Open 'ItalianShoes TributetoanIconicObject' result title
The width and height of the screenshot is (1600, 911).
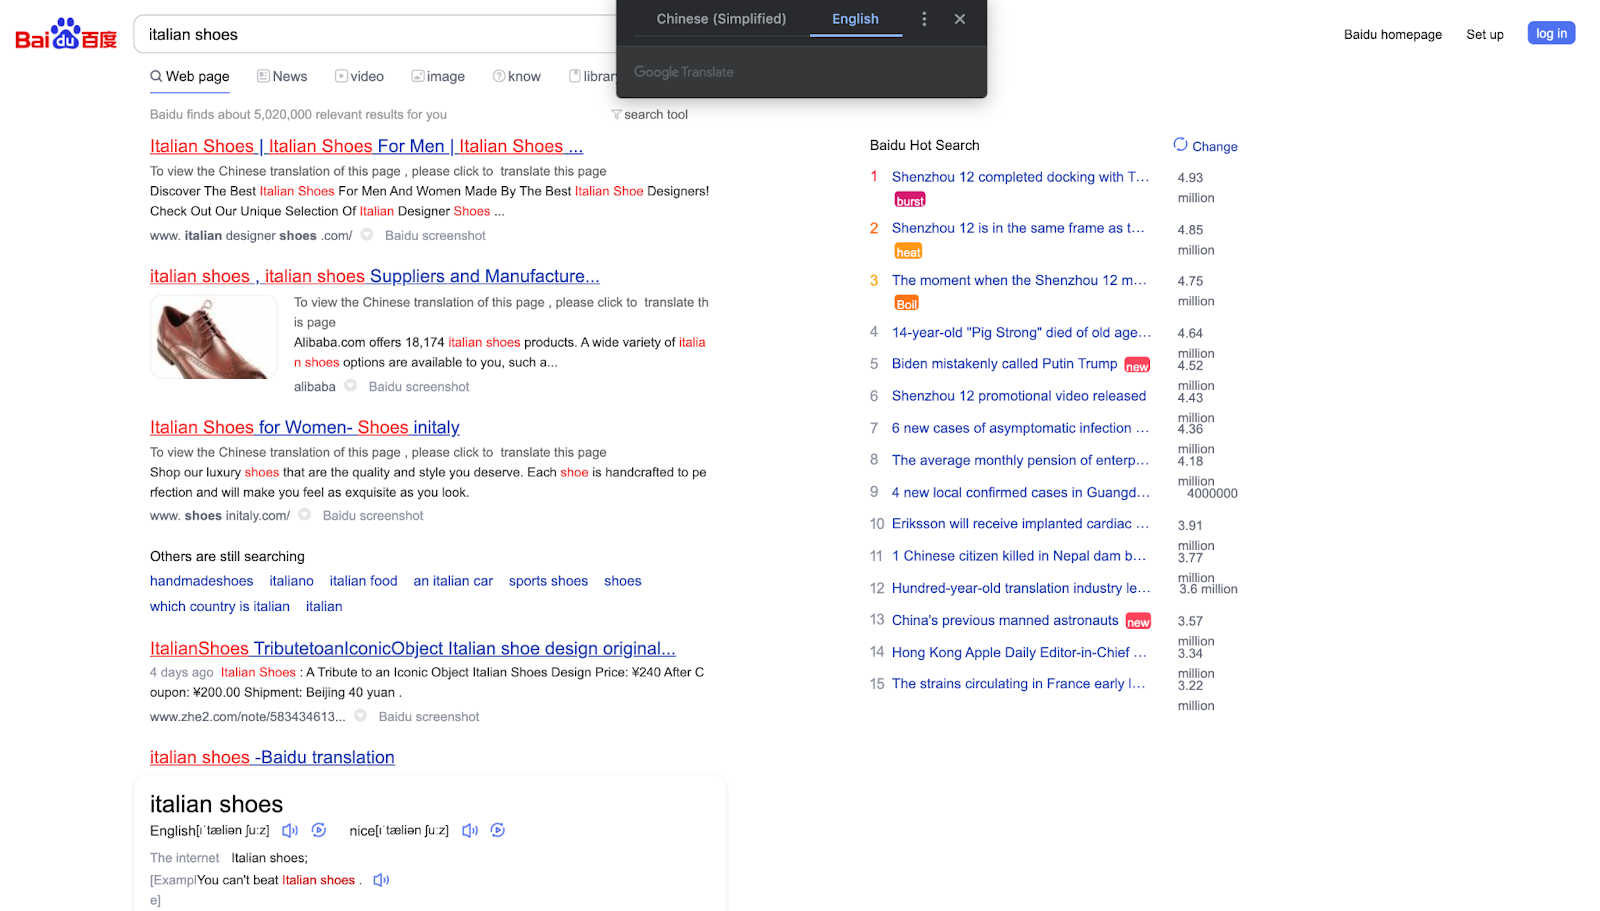pos(413,649)
